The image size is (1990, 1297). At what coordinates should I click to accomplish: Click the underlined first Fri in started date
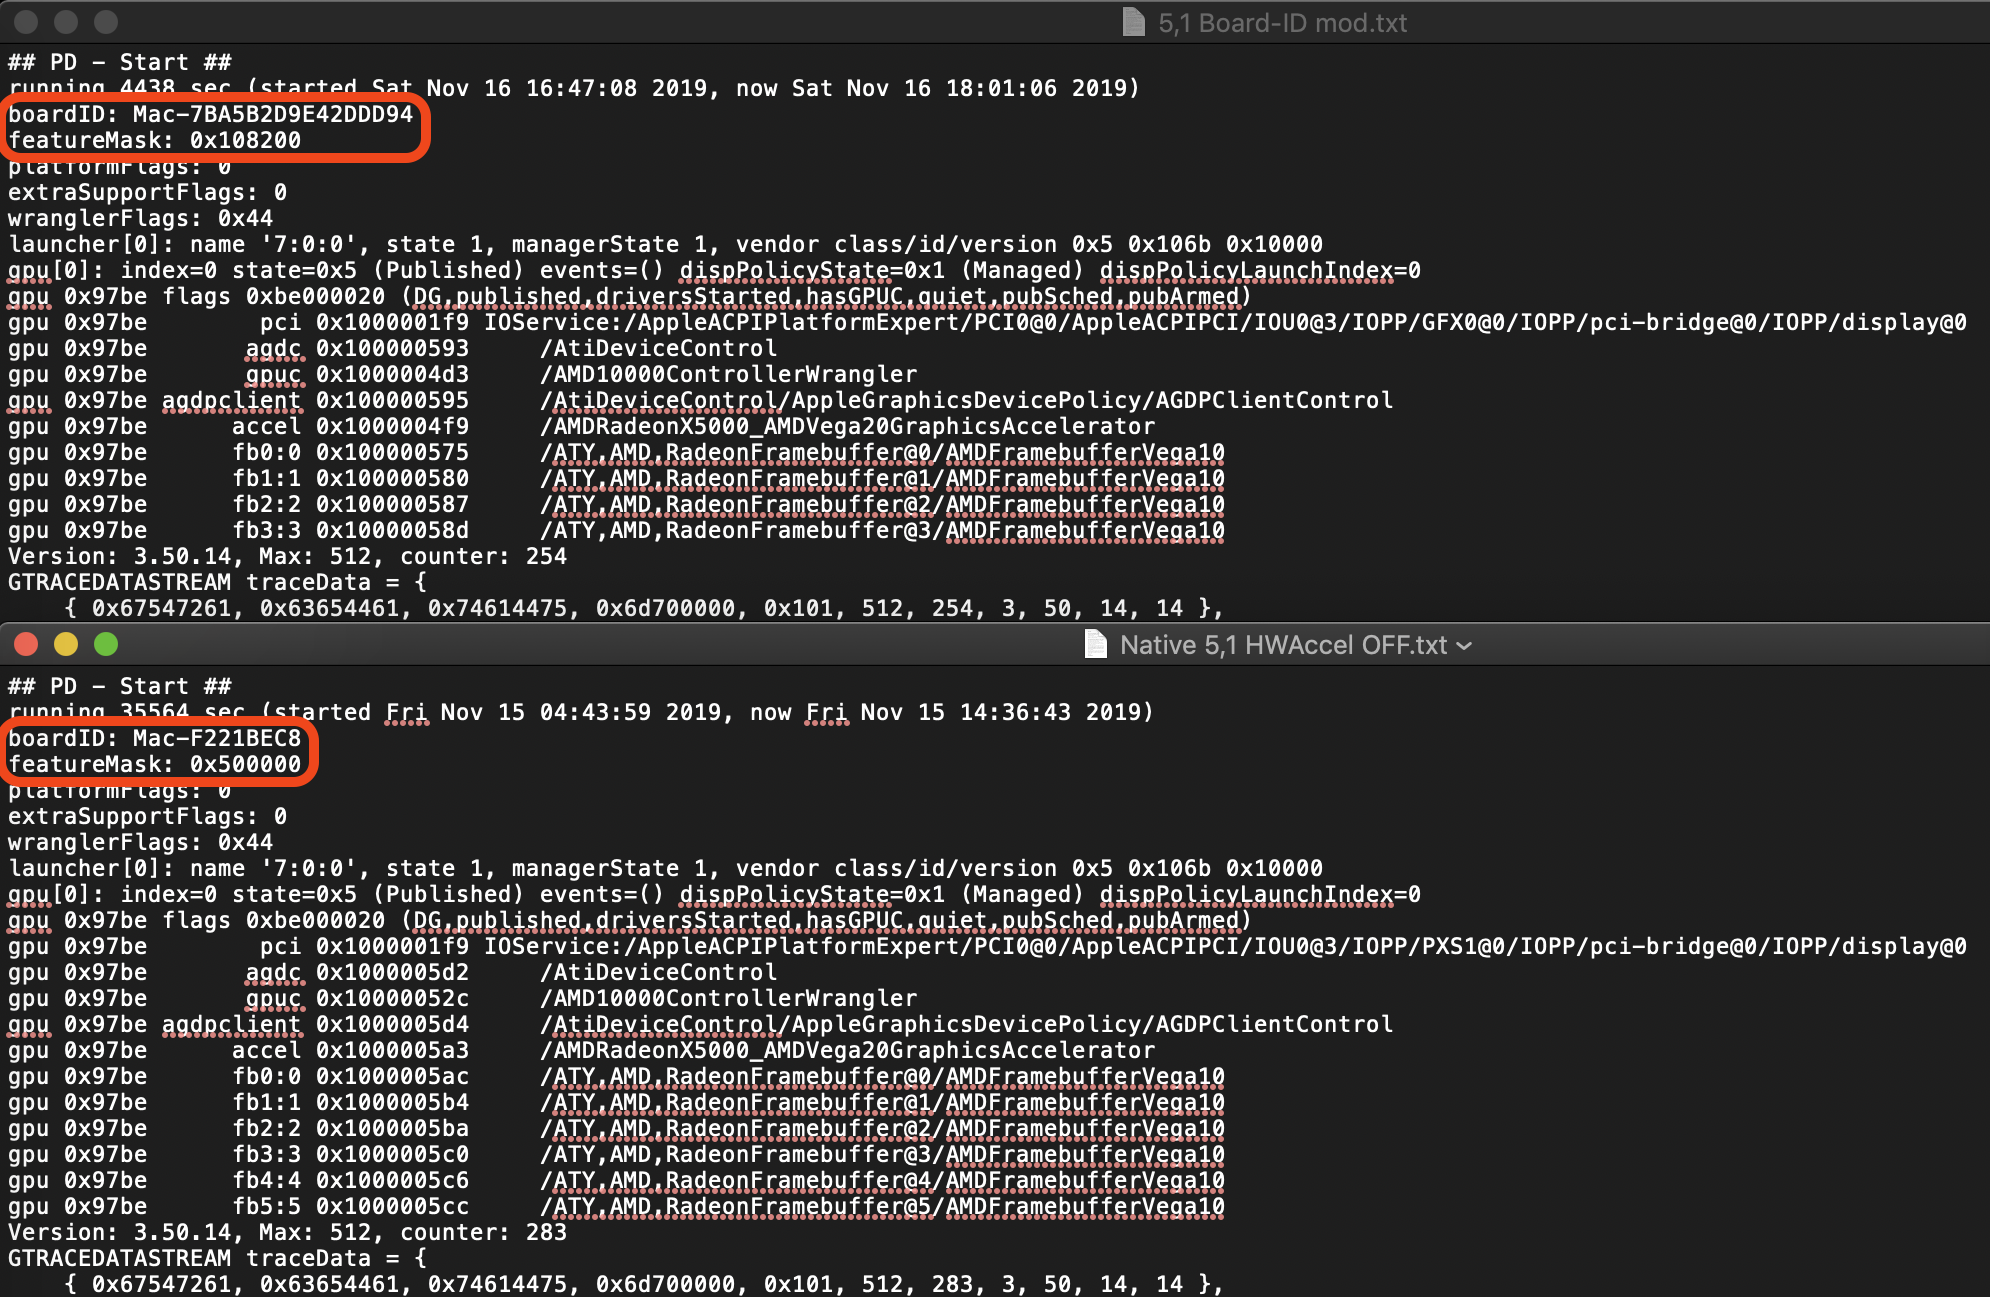pyautogui.click(x=406, y=712)
